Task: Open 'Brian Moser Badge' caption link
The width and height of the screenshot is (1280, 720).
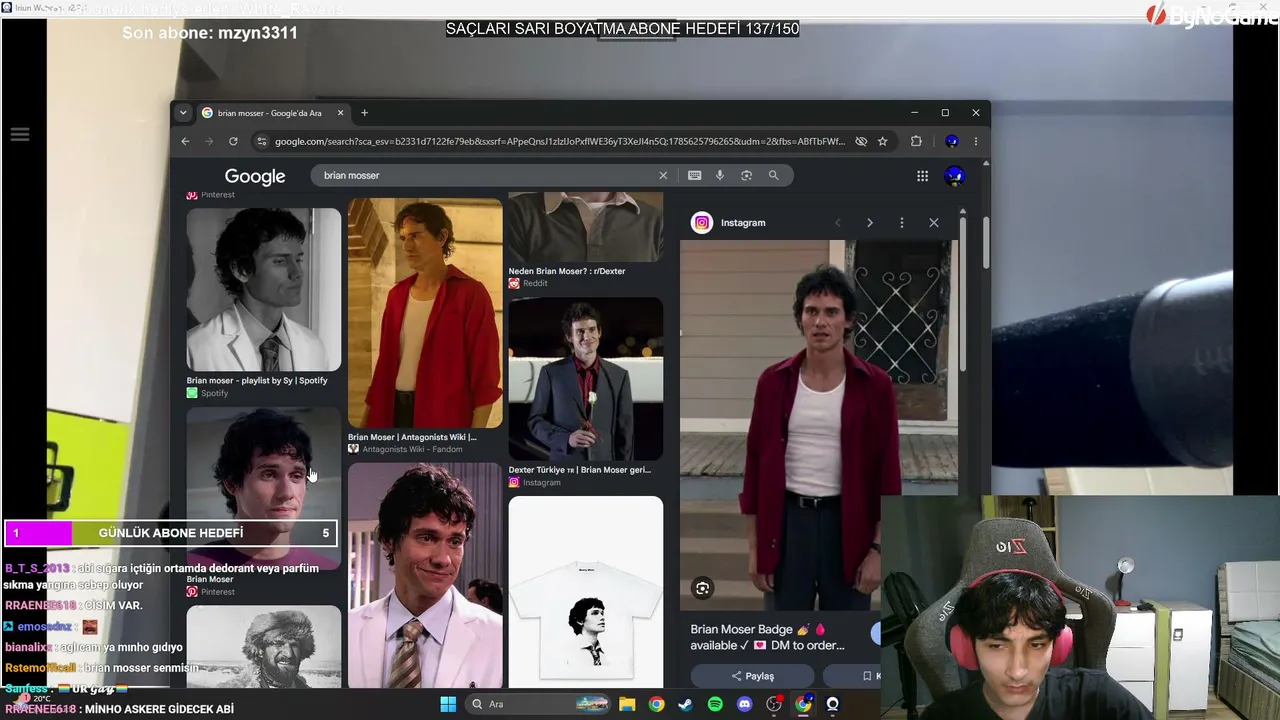Action: [x=767, y=637]
